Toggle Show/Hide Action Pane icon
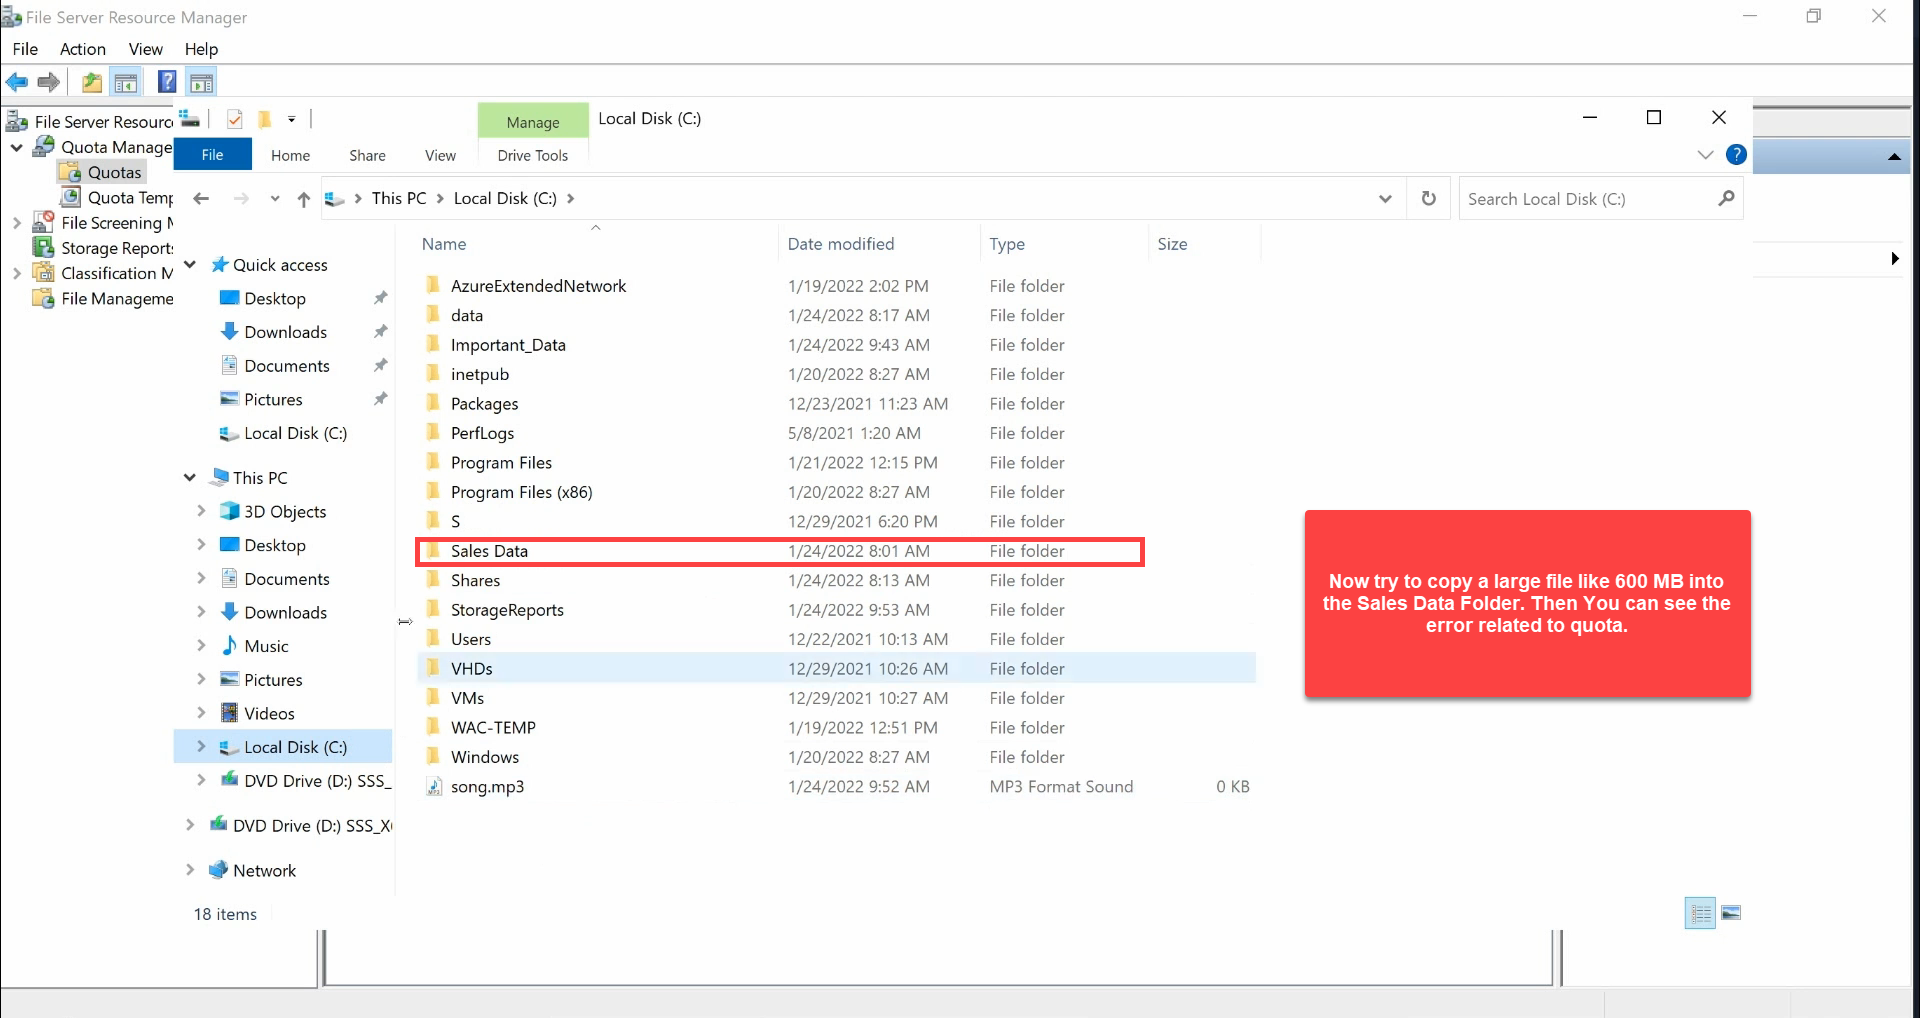Viewport: 1920px width, 1018px height. coord(202,82)
